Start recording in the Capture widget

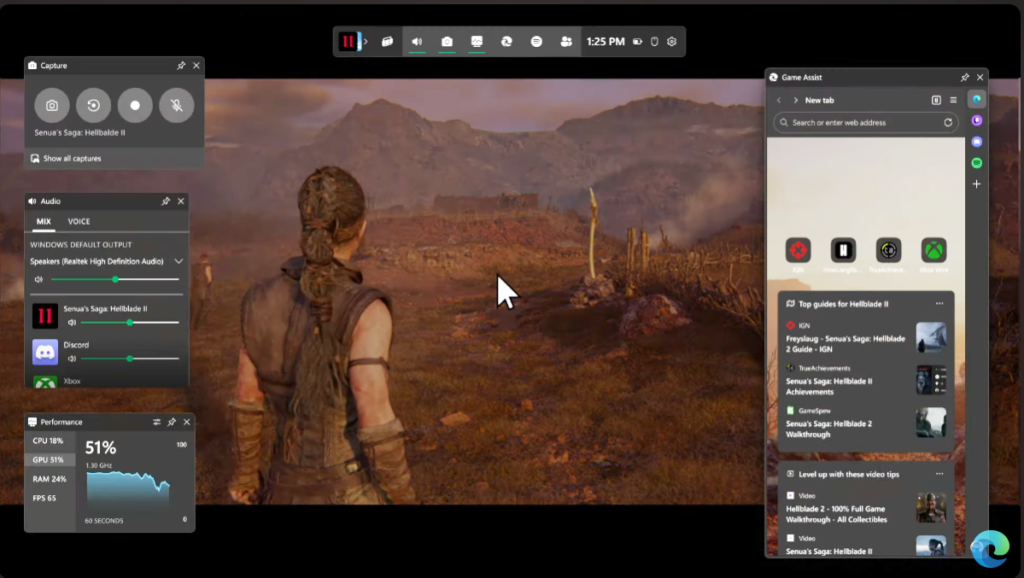pyautogui.click(x=135, y=105)
